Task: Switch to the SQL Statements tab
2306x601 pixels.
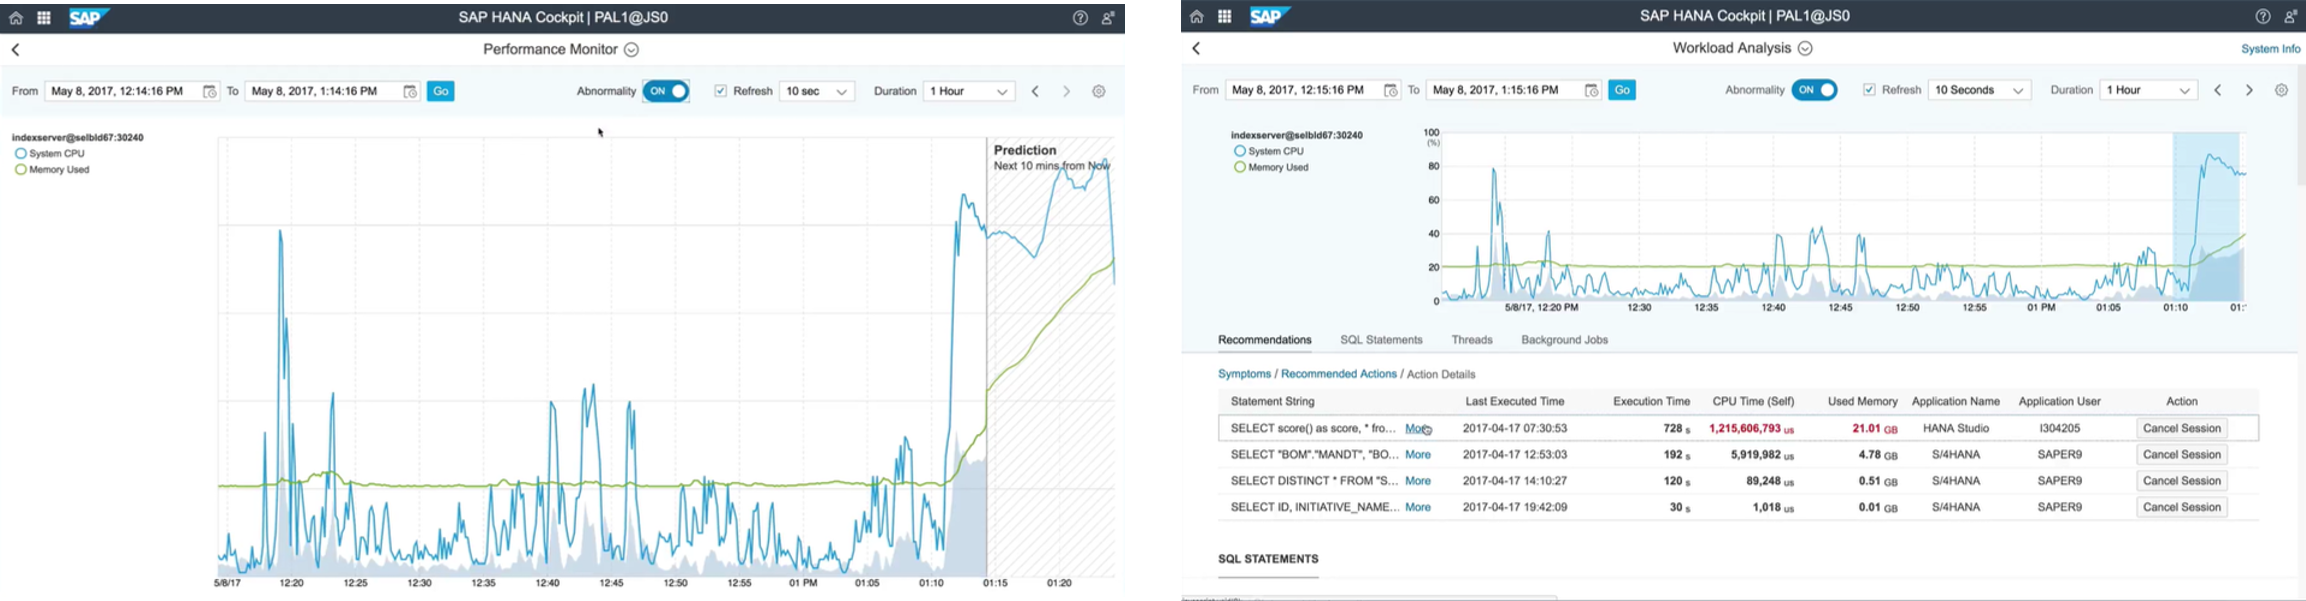Action: (x=1381, y=340)
